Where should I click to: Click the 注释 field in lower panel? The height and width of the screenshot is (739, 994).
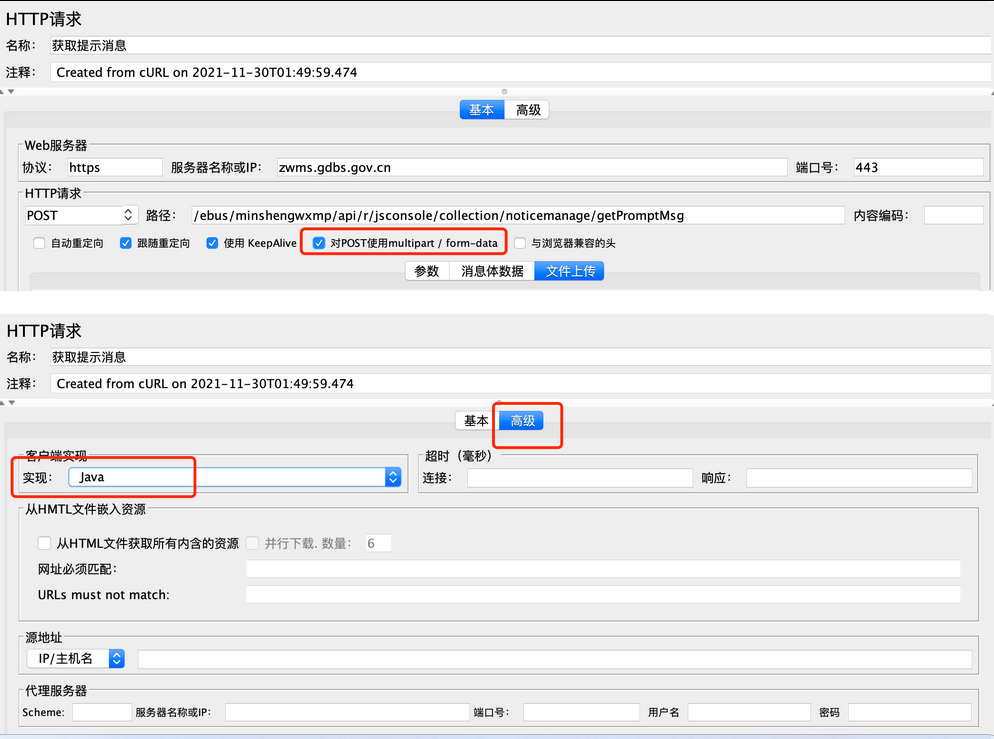coord(520,383)
